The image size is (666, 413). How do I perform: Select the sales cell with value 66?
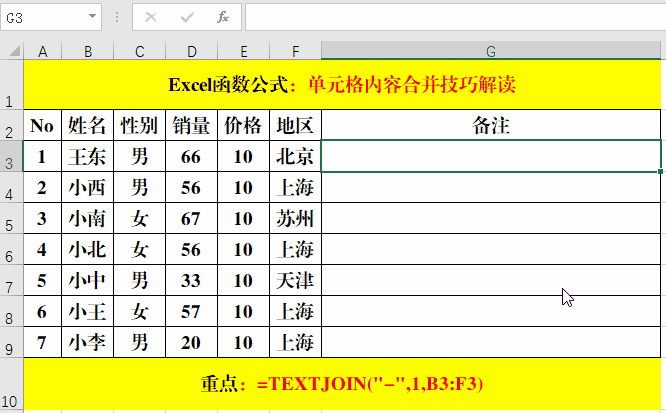[x=192, y=156]
